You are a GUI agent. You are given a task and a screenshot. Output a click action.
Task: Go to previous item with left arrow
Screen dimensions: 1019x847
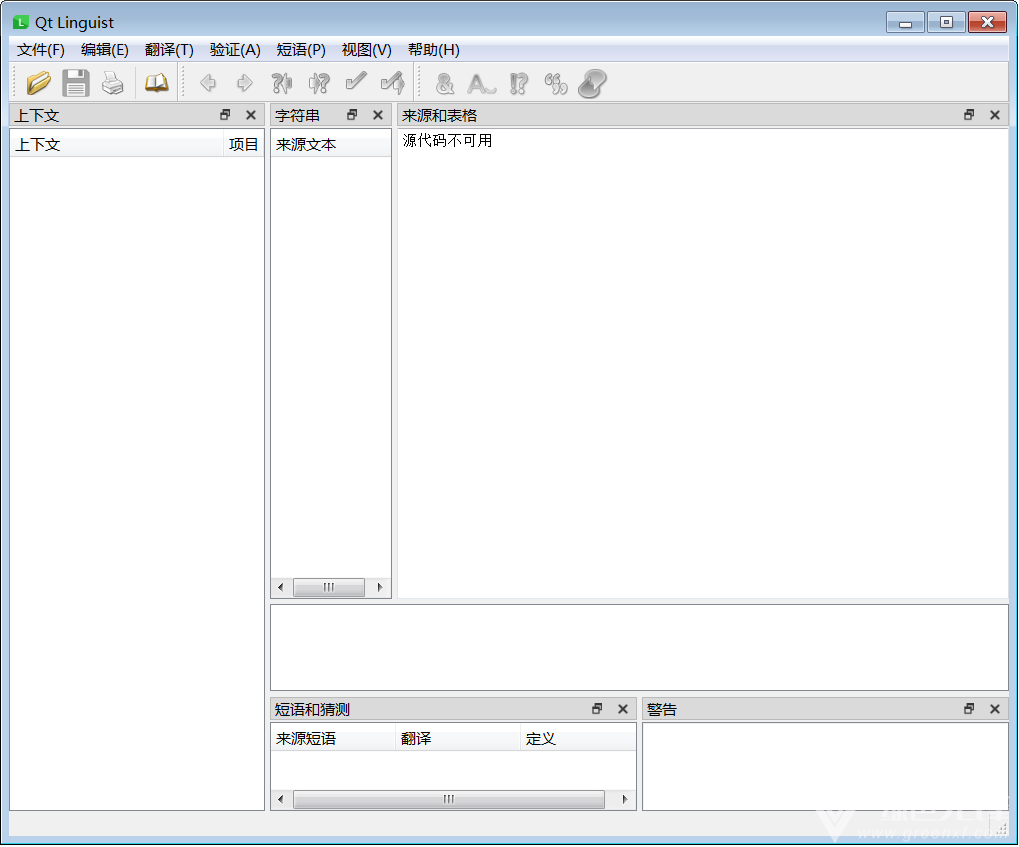coord(208,83)
